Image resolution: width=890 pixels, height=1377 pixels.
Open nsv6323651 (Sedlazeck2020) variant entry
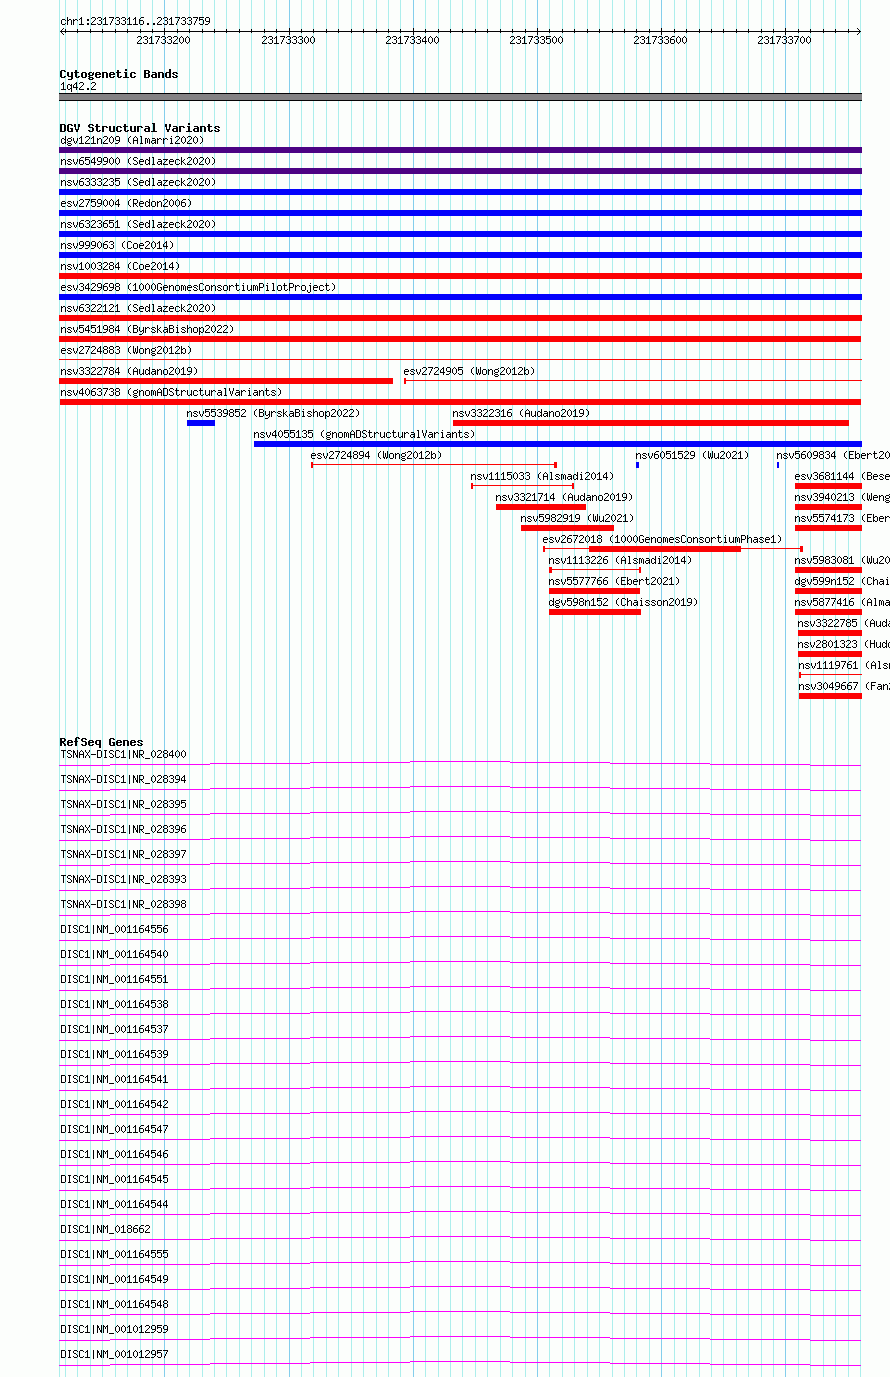coord(137,224)
